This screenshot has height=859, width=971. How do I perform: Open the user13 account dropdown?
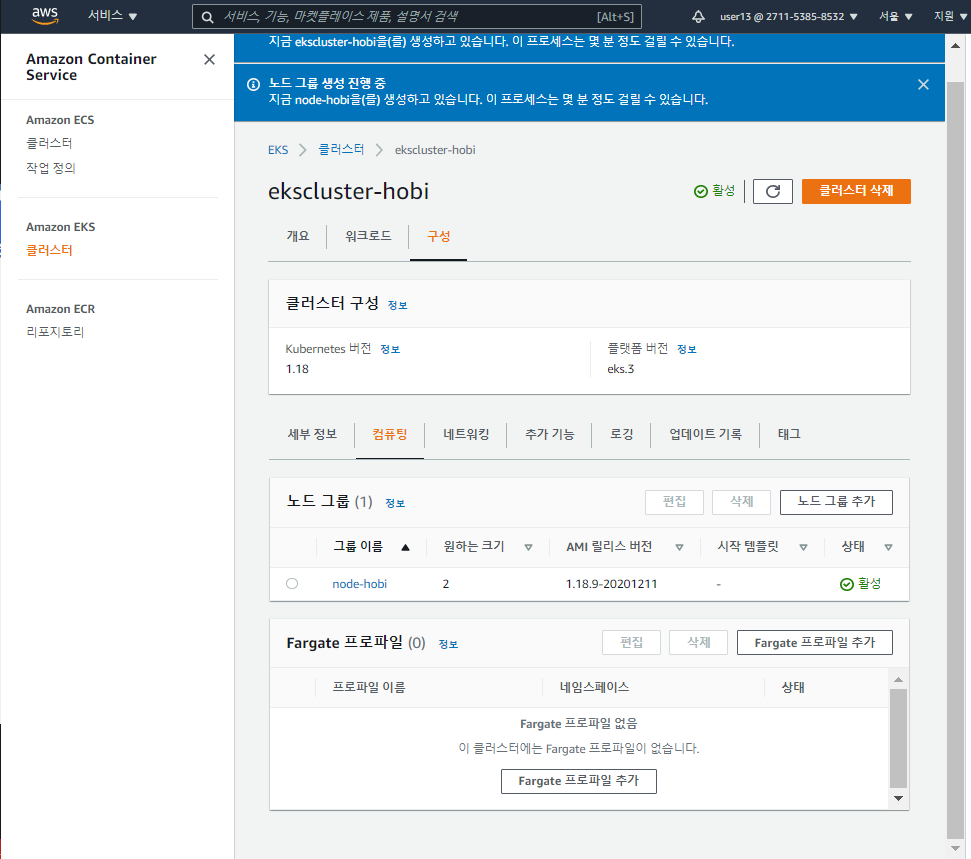click(788, 17)
